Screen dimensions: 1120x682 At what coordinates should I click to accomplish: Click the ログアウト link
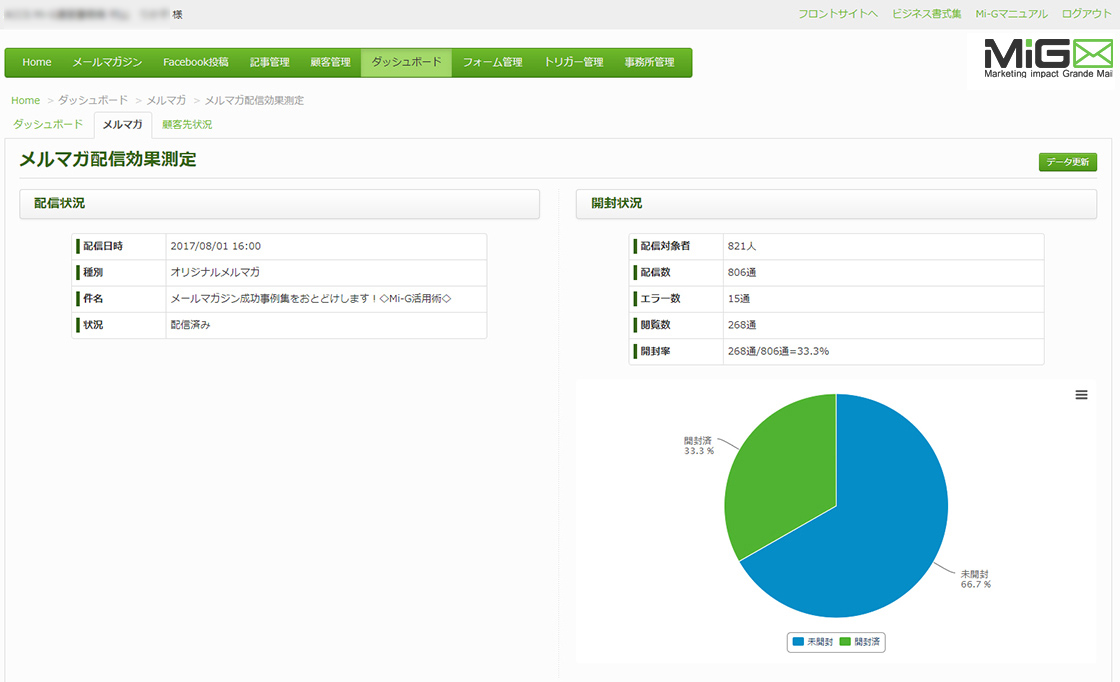(1086, 14)
